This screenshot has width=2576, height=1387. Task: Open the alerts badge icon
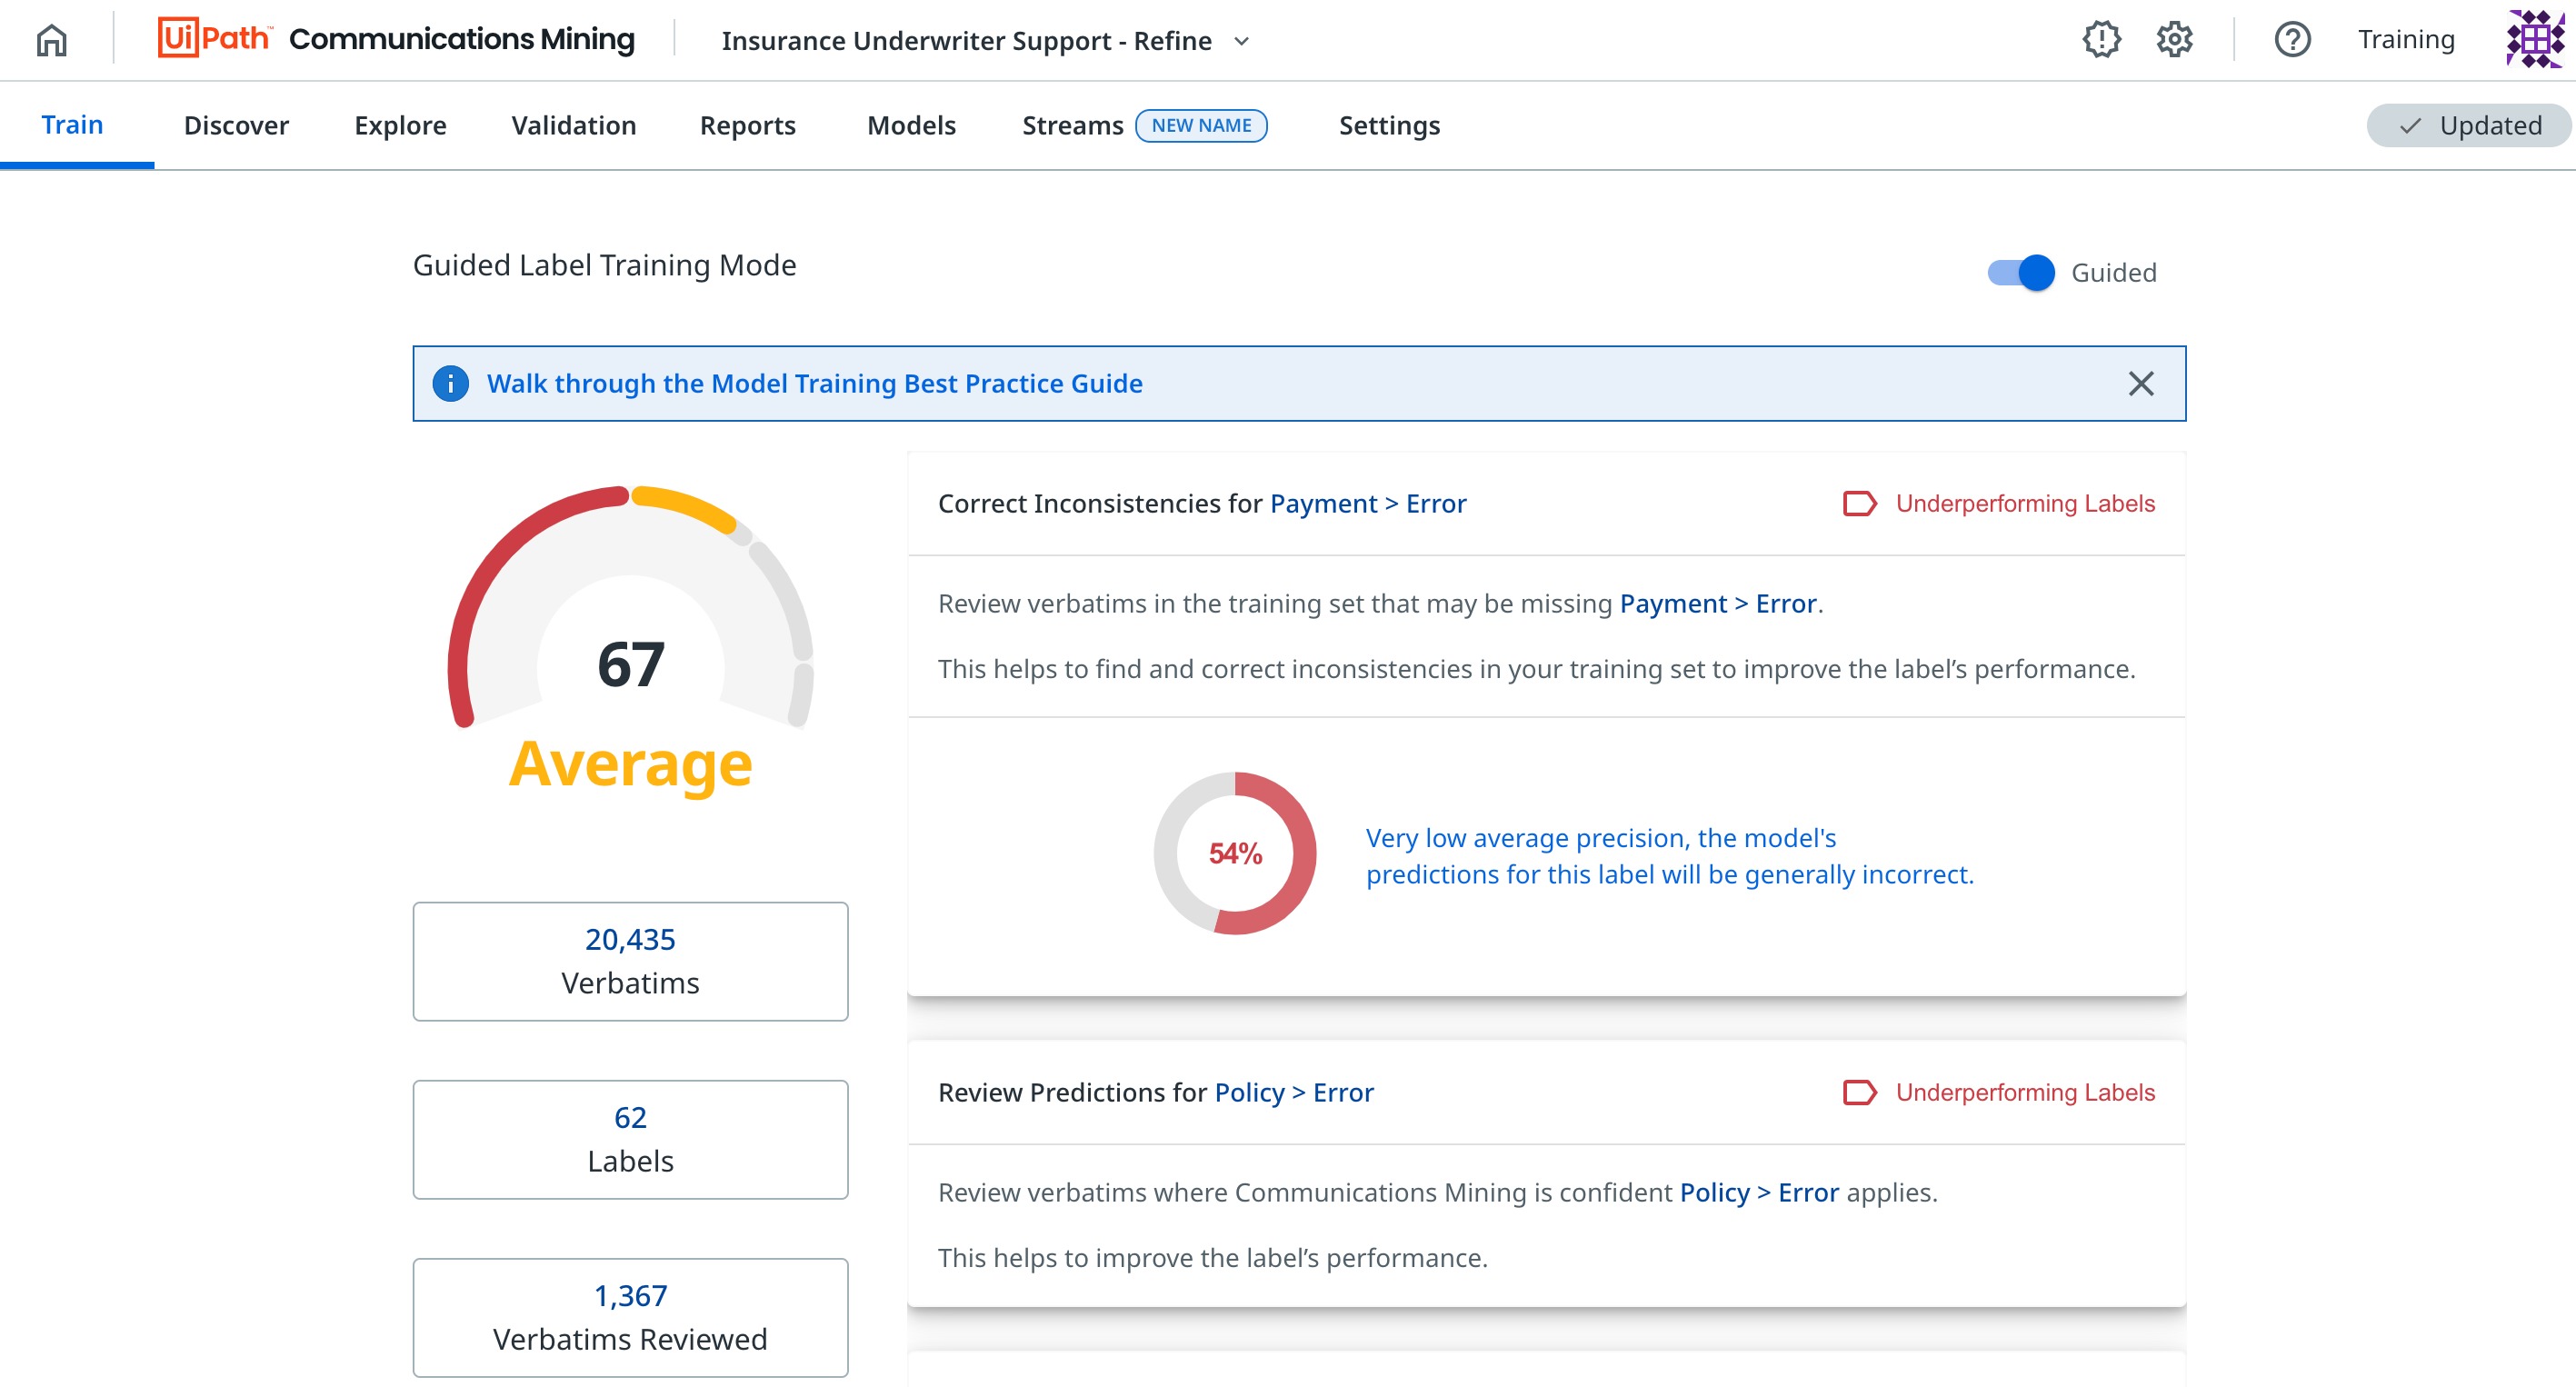click(2101, 40)
